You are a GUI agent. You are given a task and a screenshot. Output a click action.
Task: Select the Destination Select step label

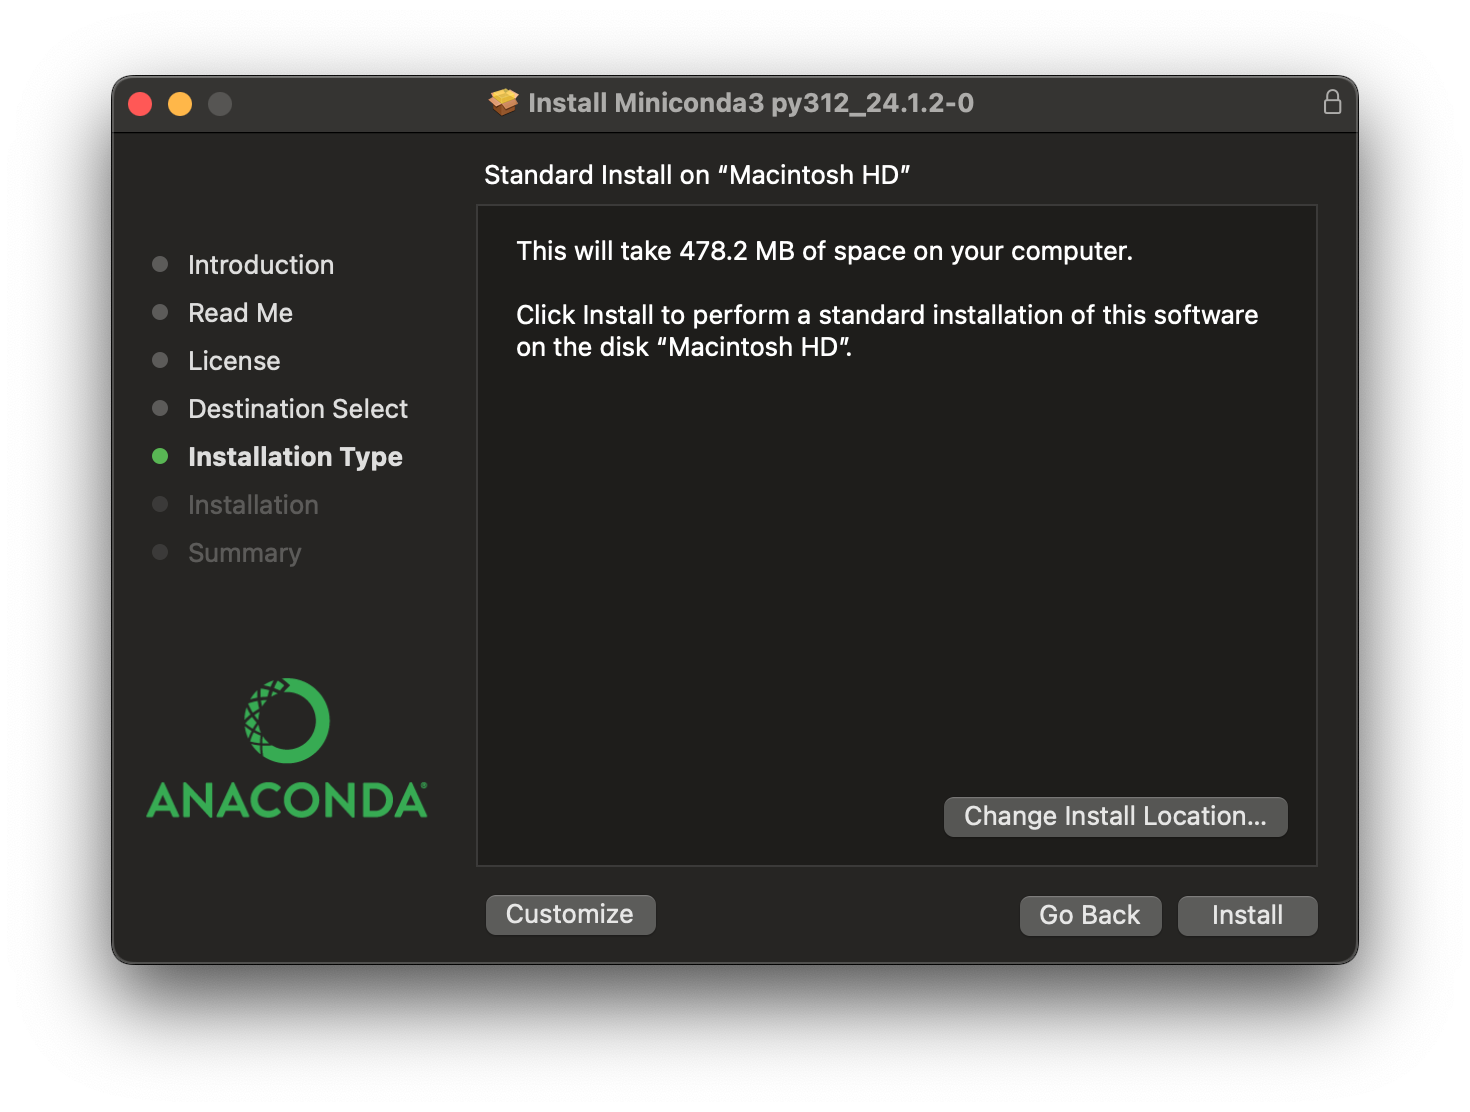click(x=298, y=409)
